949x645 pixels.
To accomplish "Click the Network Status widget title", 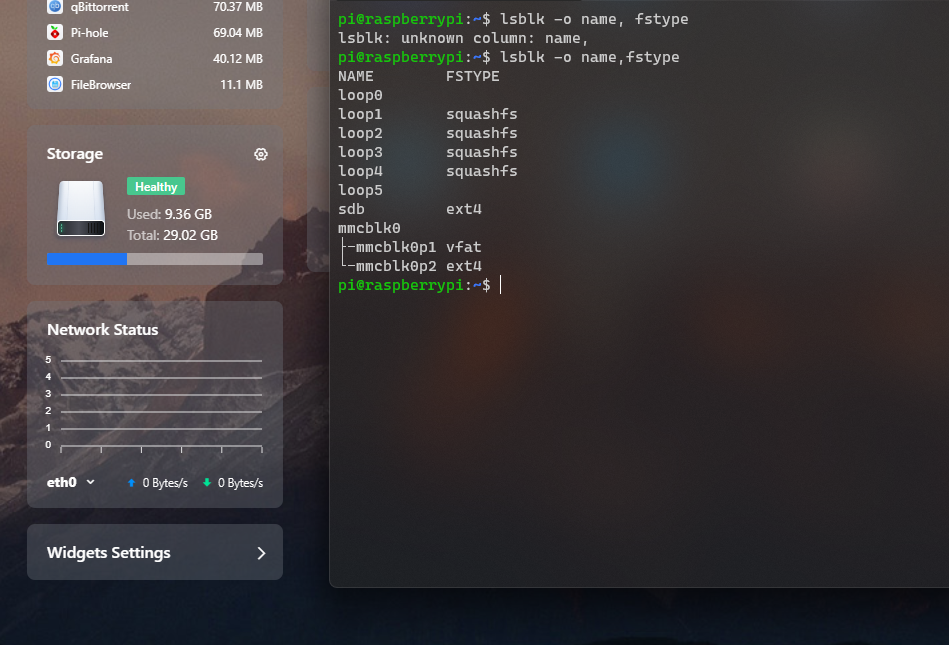I will (102, 329).
